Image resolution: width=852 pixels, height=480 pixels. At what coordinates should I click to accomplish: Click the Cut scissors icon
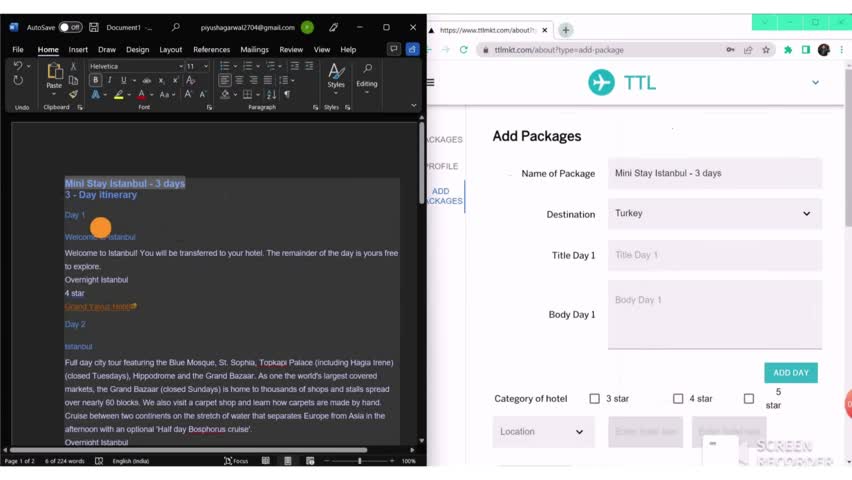73,66
